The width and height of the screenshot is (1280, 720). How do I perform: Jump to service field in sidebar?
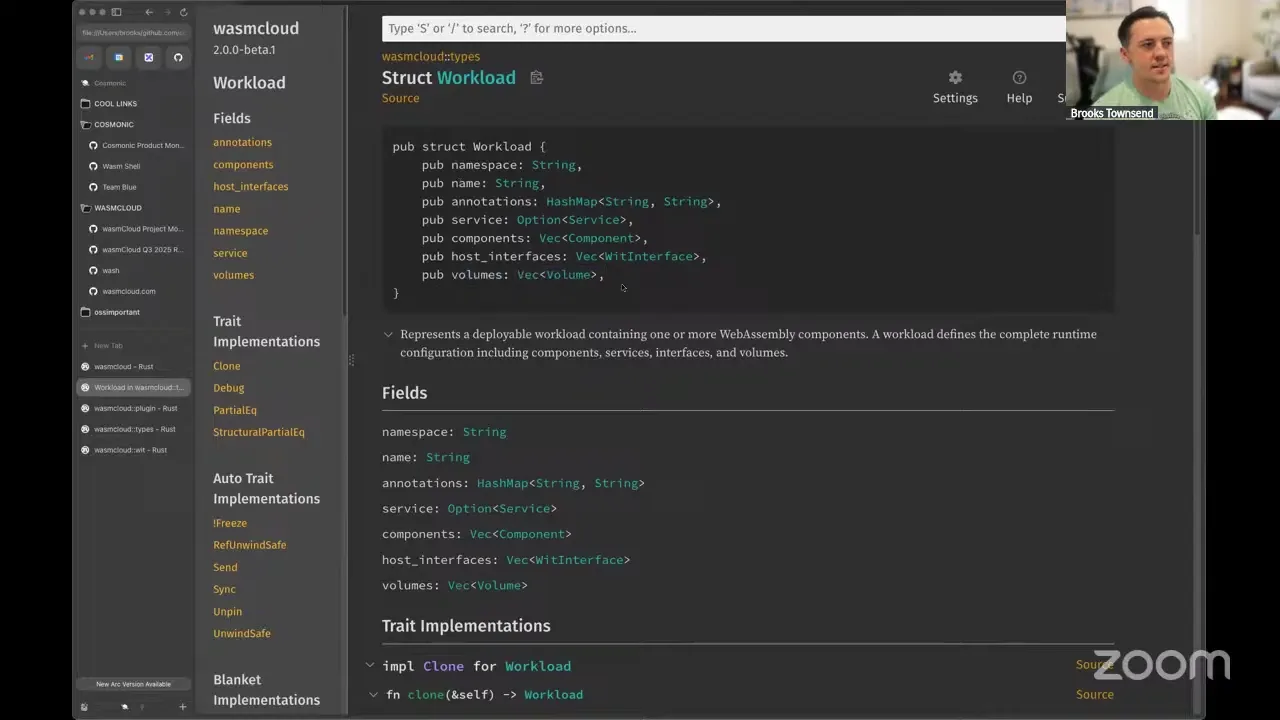point(230,253)
